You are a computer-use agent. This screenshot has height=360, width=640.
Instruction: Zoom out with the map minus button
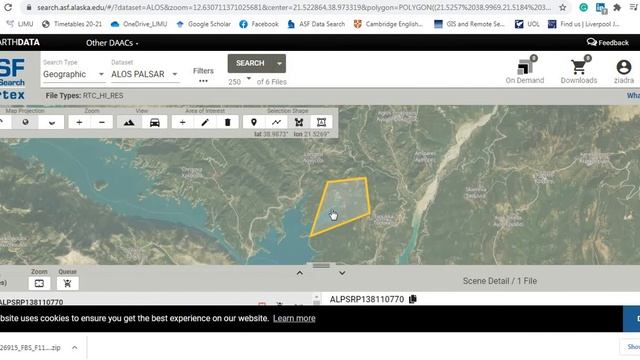tap(102, 122)
